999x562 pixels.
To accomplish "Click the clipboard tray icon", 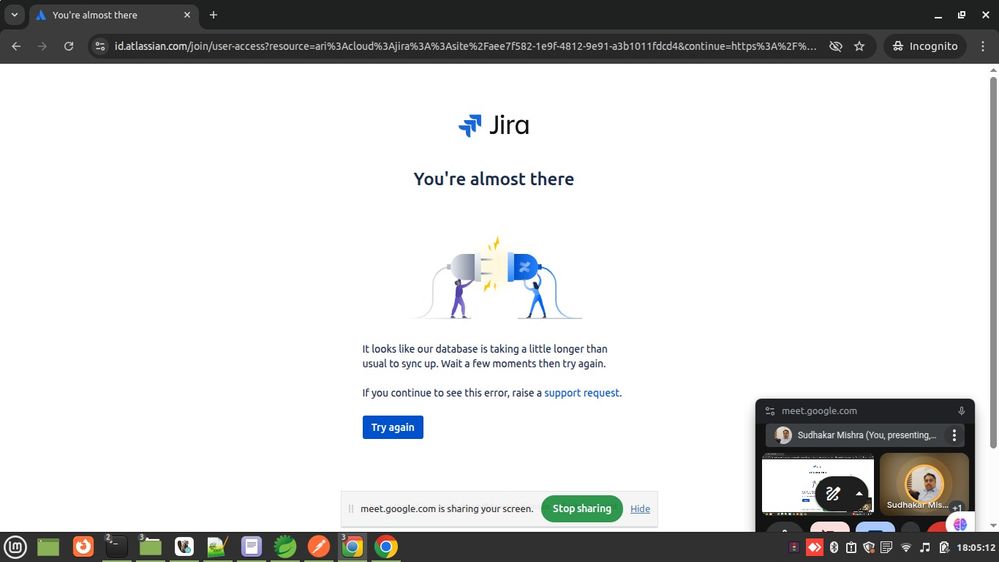I will tap(851, 547).
